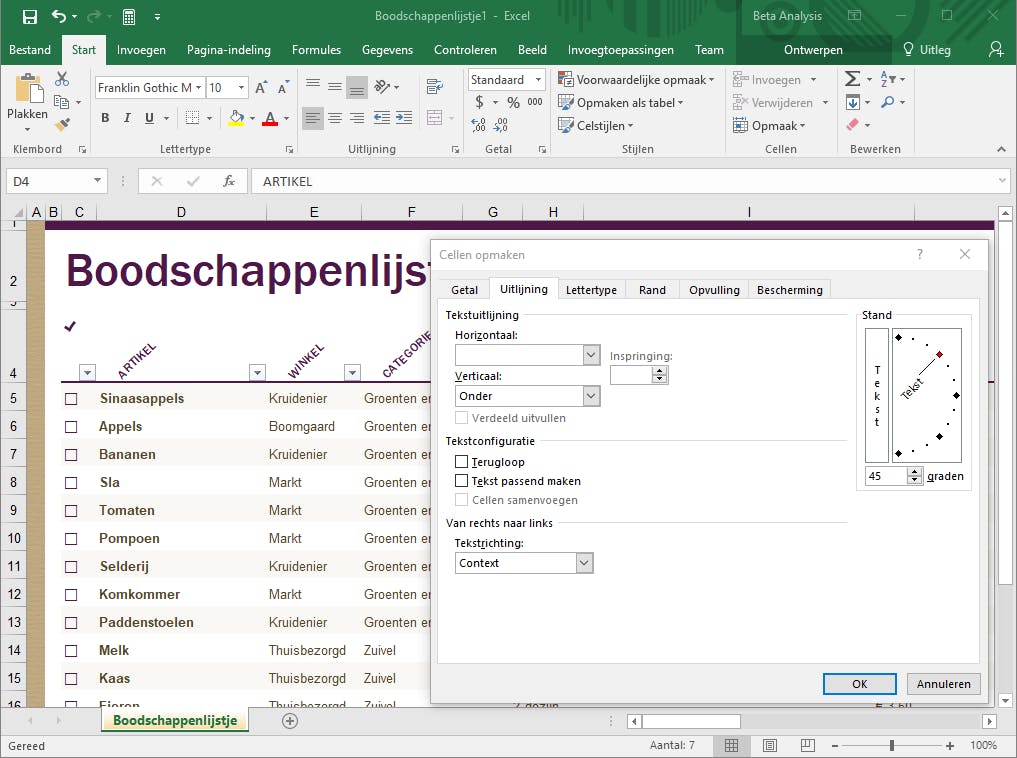The image size is (1017, 758).
Task: Click the font color red swatch
Action: click(269, 118)
